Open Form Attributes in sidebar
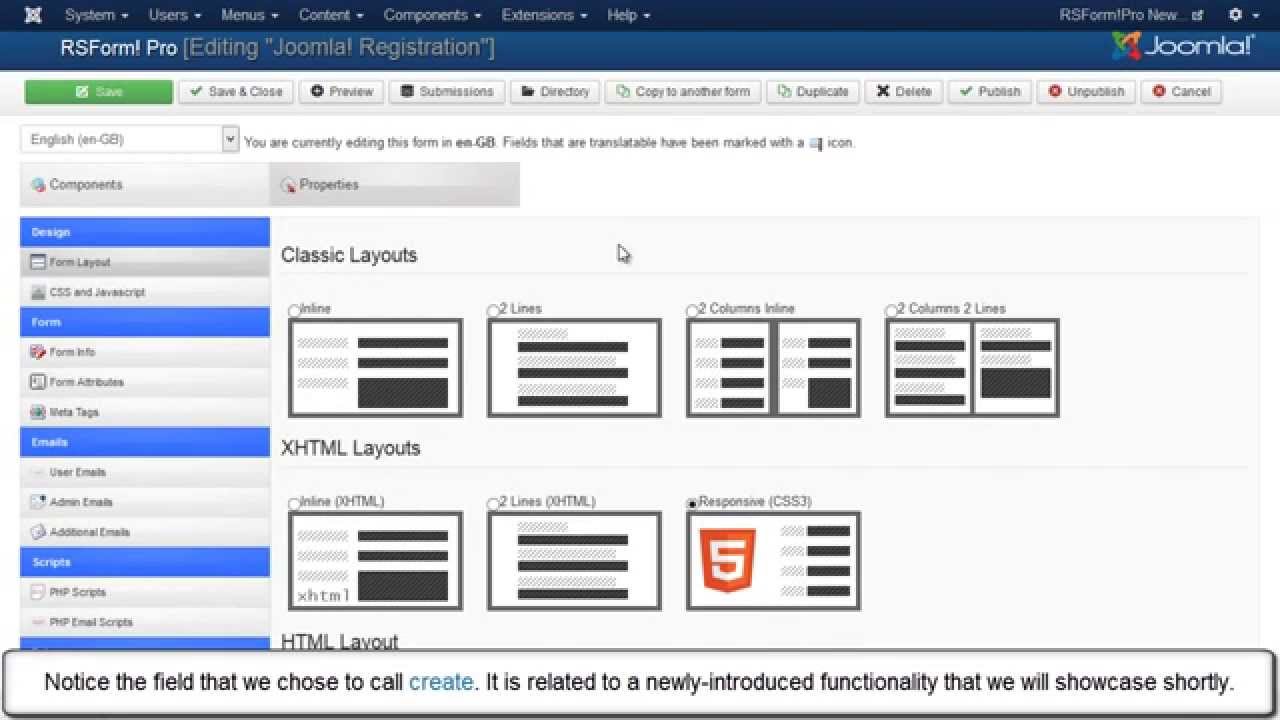1280x720 pixels. tap(145, 382)
